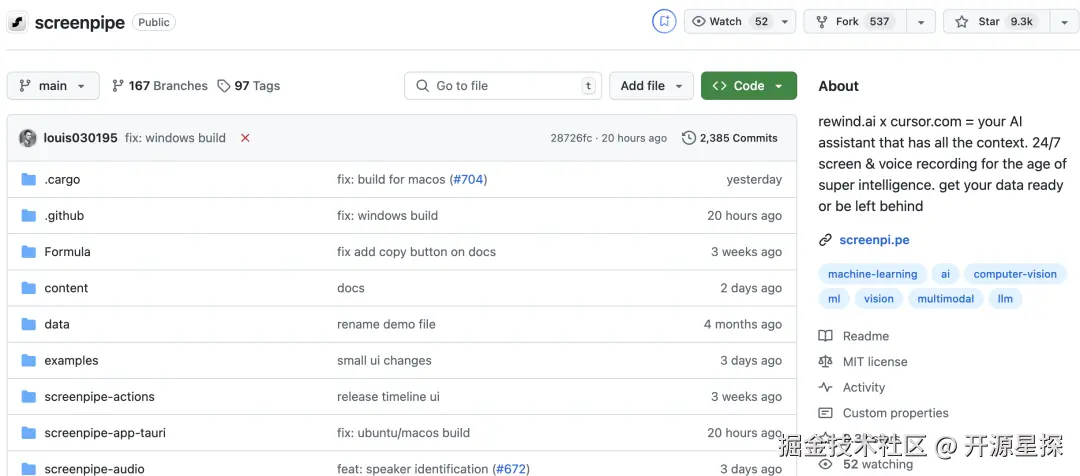
Task: Click the bookmark icon near Watch
Action: pos(664,21)
